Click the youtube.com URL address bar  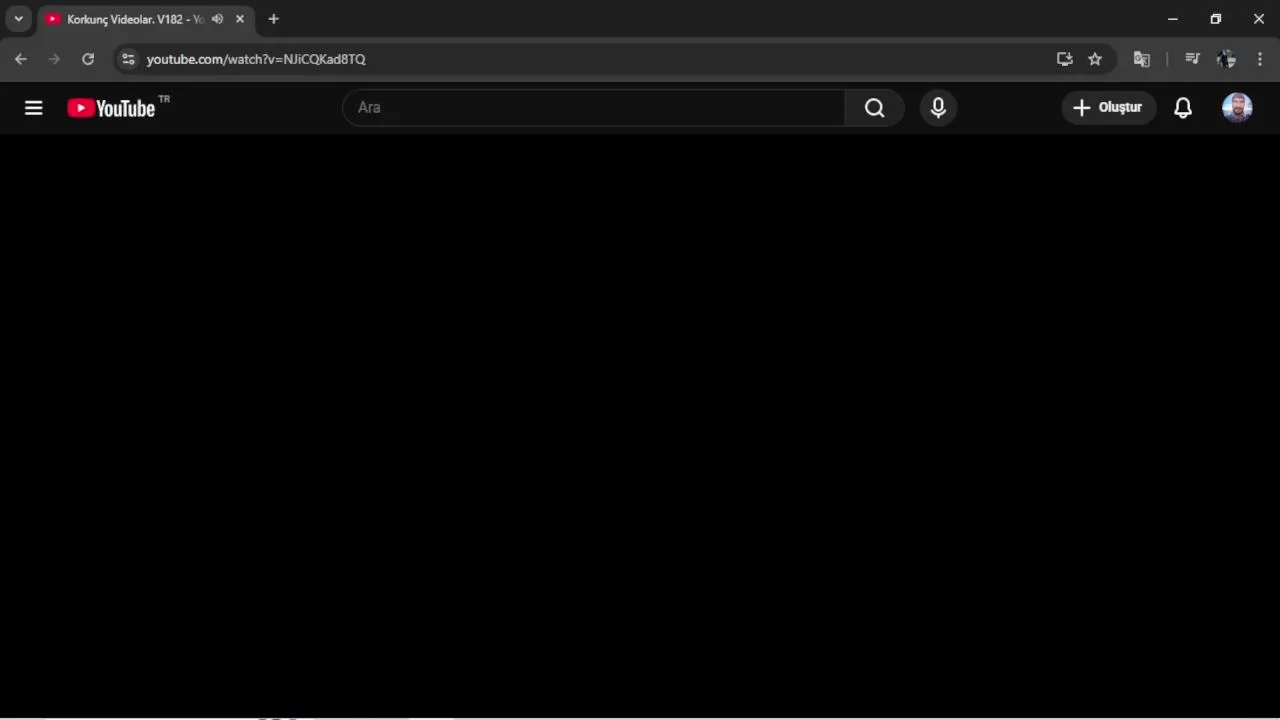[x=256, y=59]
